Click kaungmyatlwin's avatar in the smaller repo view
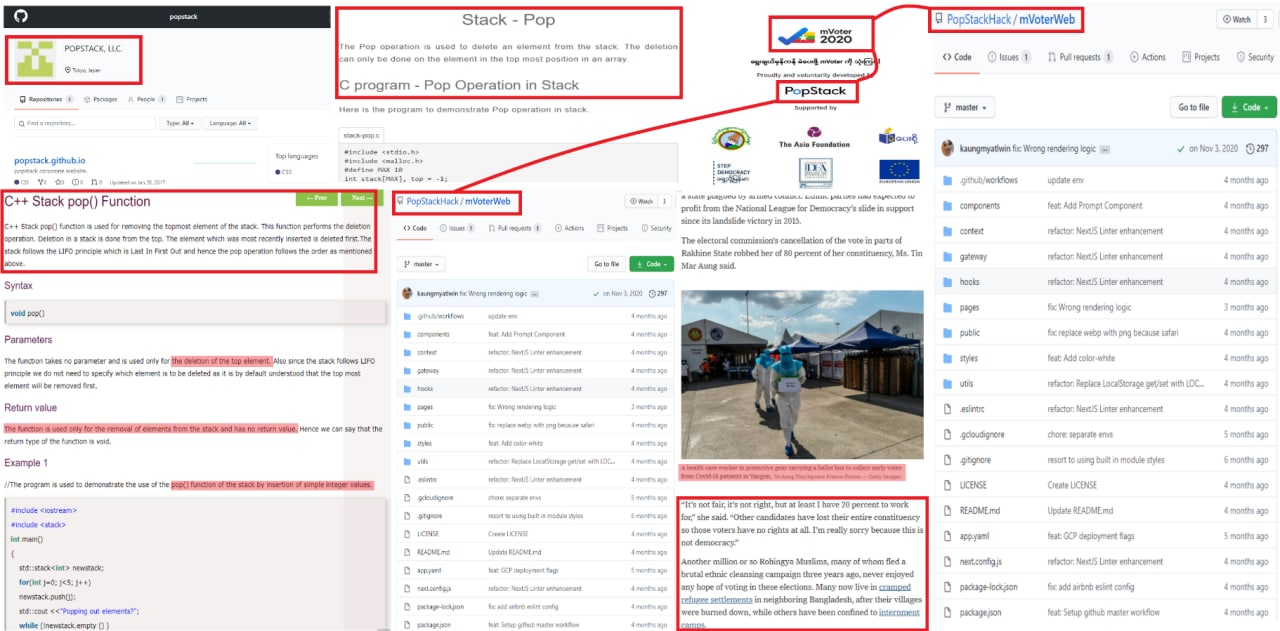Viewport: 1280px width, 631px height. pos(407,293)
